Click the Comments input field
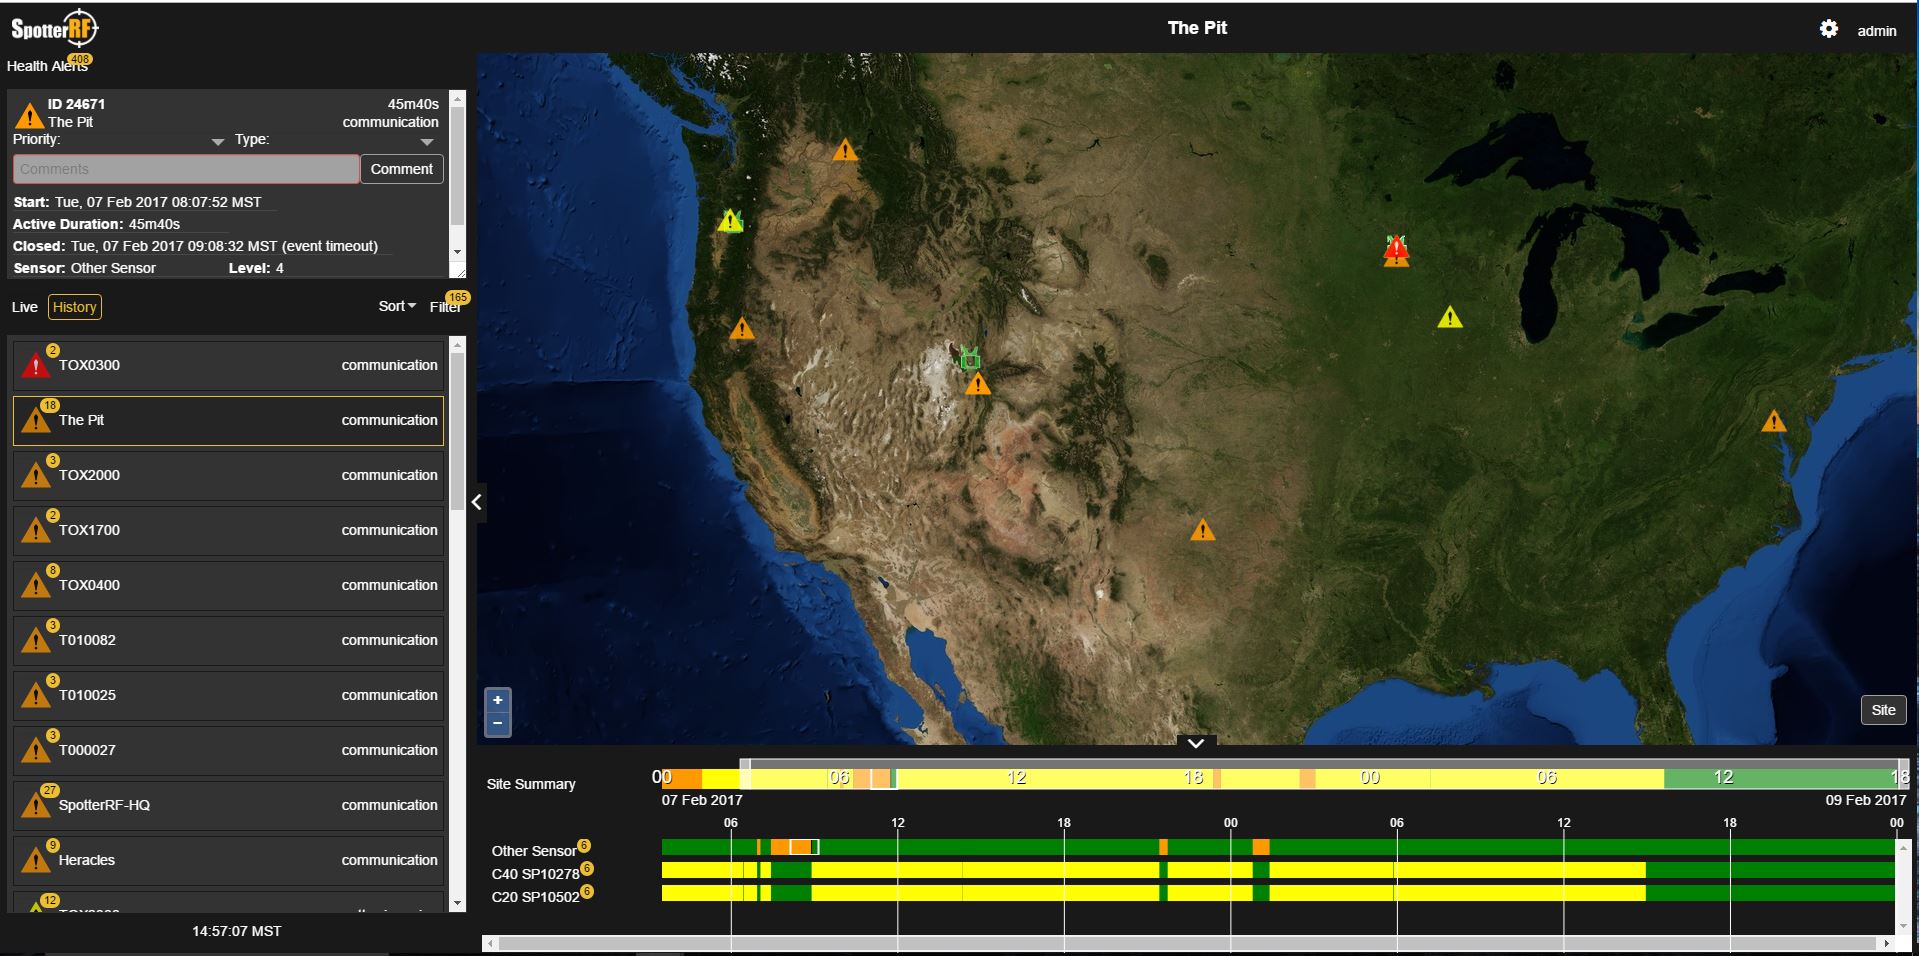The width and height of the screenshot is (1919, 956). point(185,169)
